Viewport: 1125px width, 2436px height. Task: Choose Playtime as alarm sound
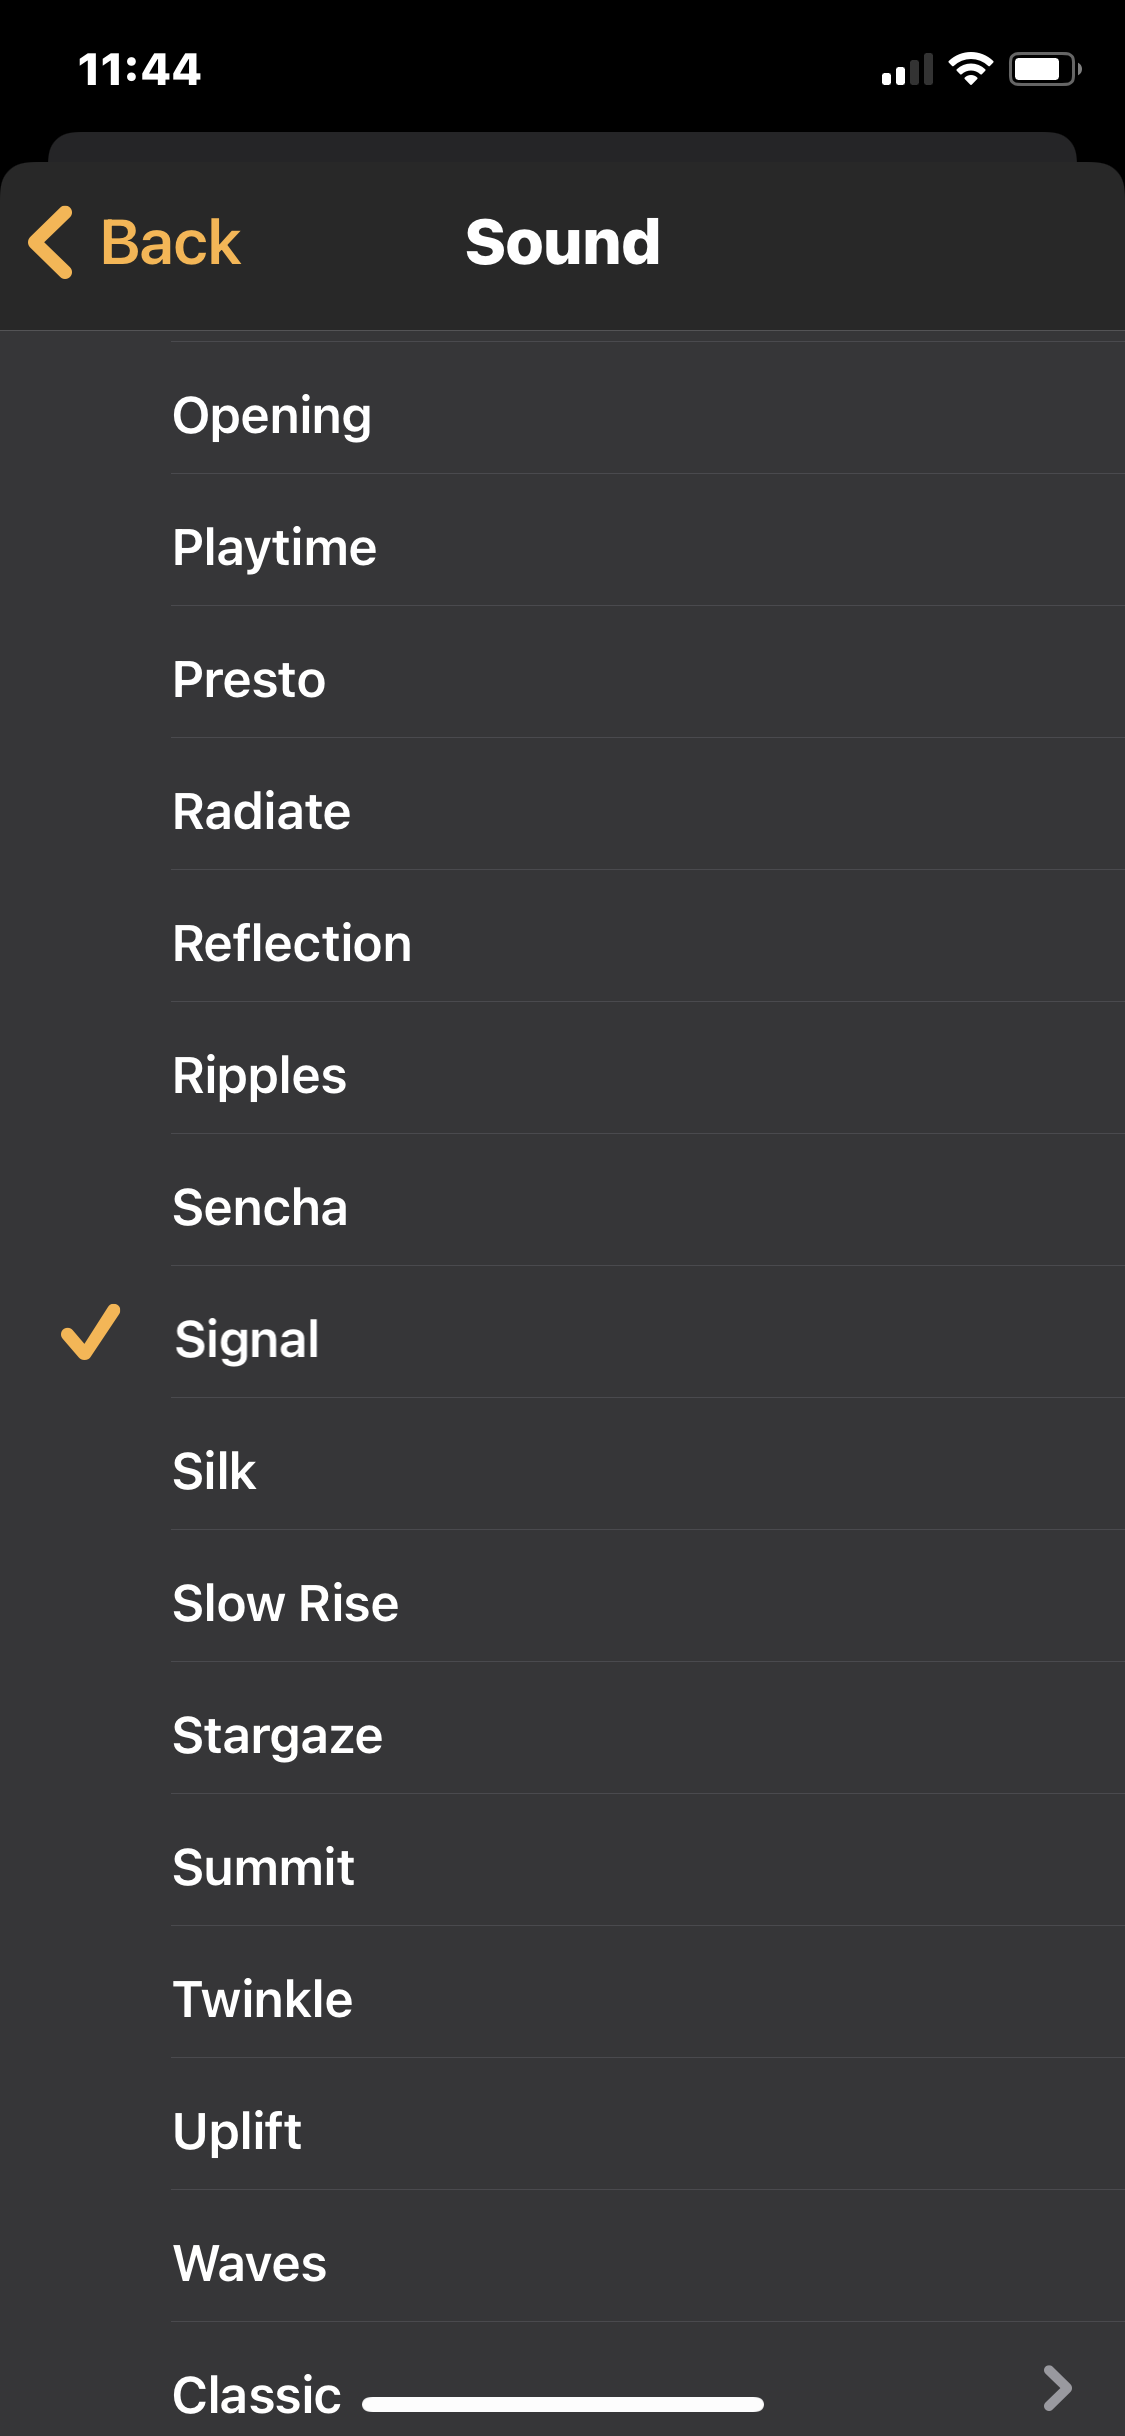coord(274,548)
